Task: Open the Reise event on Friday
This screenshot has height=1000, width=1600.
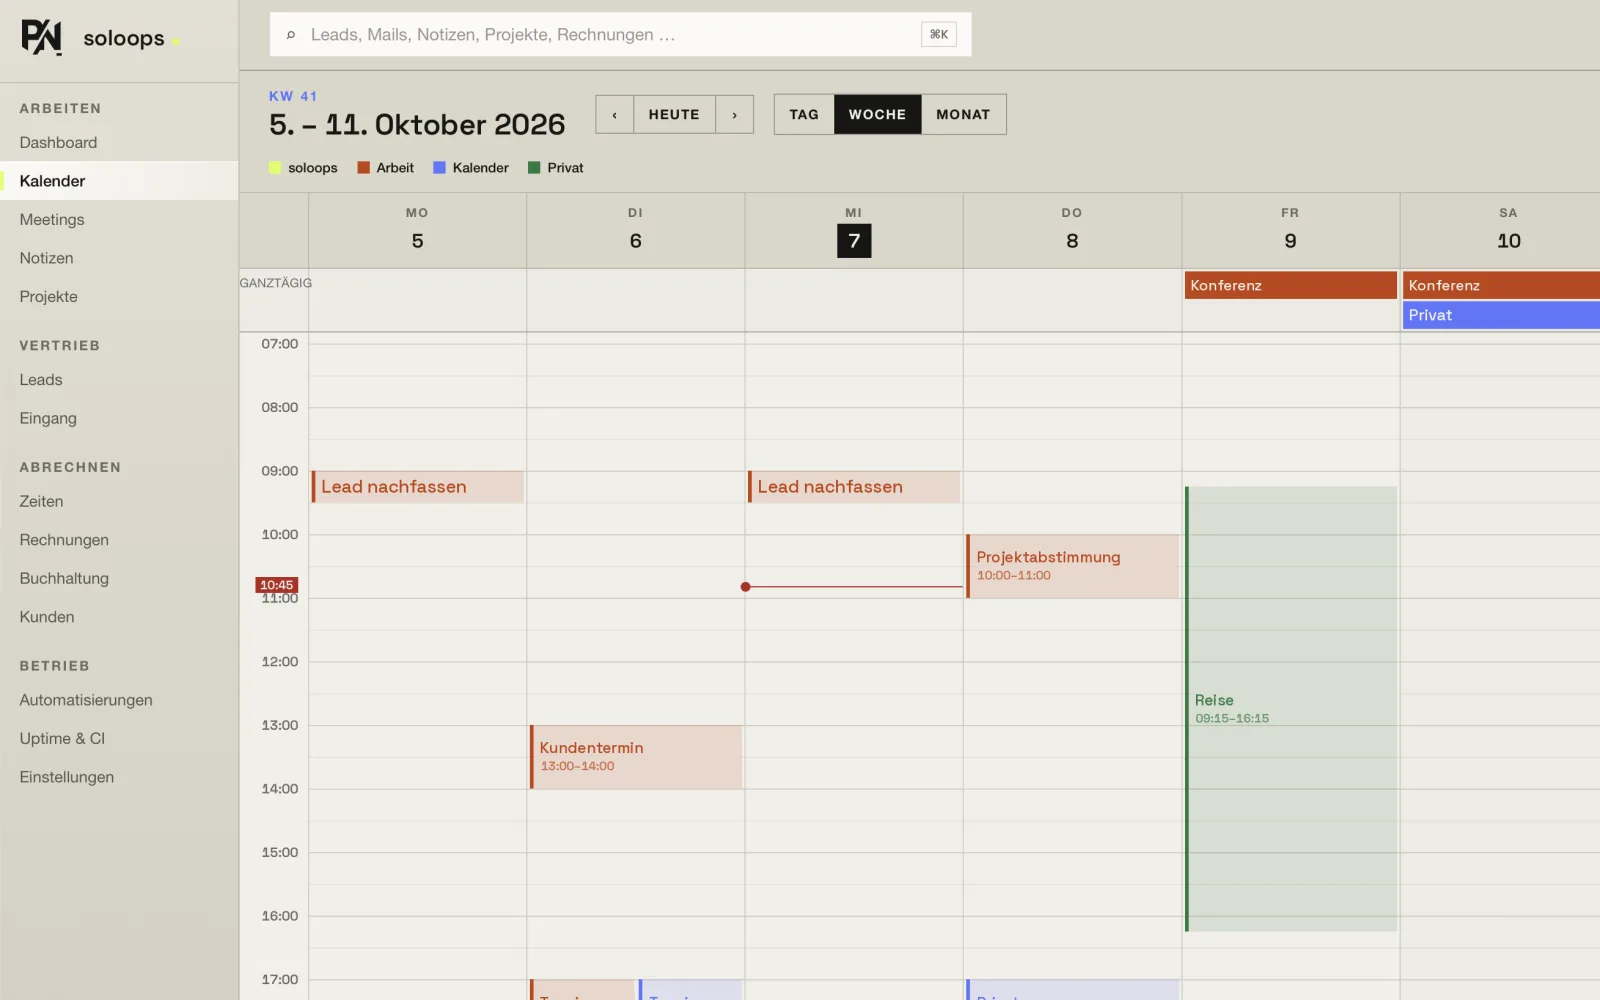Action: (1291, 709)
